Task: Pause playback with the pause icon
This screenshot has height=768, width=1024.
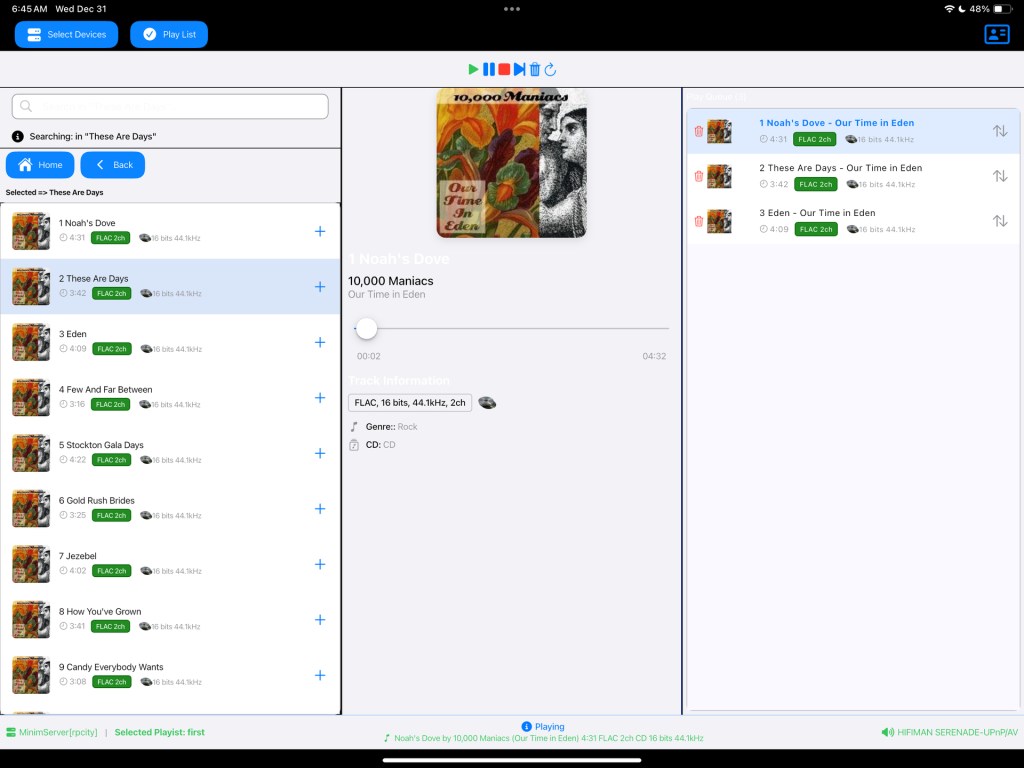Action: click(x=489, y=69)
